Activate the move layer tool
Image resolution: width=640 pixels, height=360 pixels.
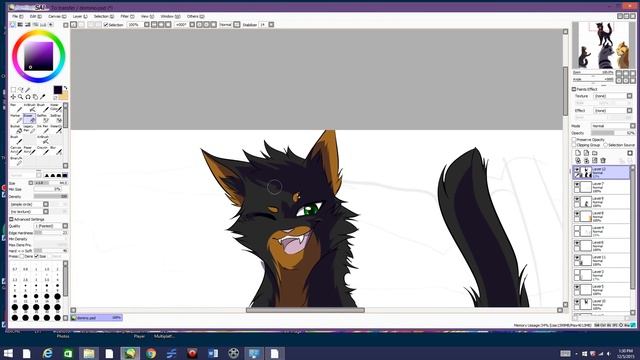tap(13, 97)
